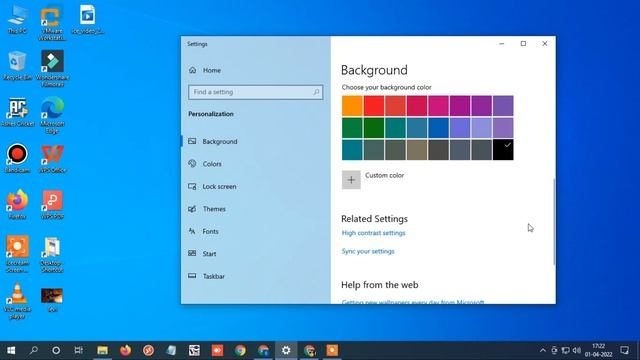
Task: Select VLC media player desktop shortcut
Action: coord(17,301)
